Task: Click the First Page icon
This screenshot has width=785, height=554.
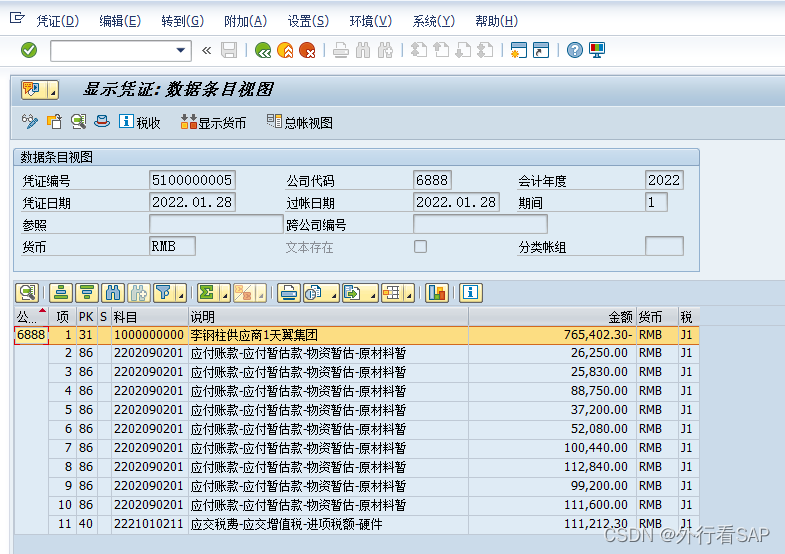Action: (x=419, y=50)
